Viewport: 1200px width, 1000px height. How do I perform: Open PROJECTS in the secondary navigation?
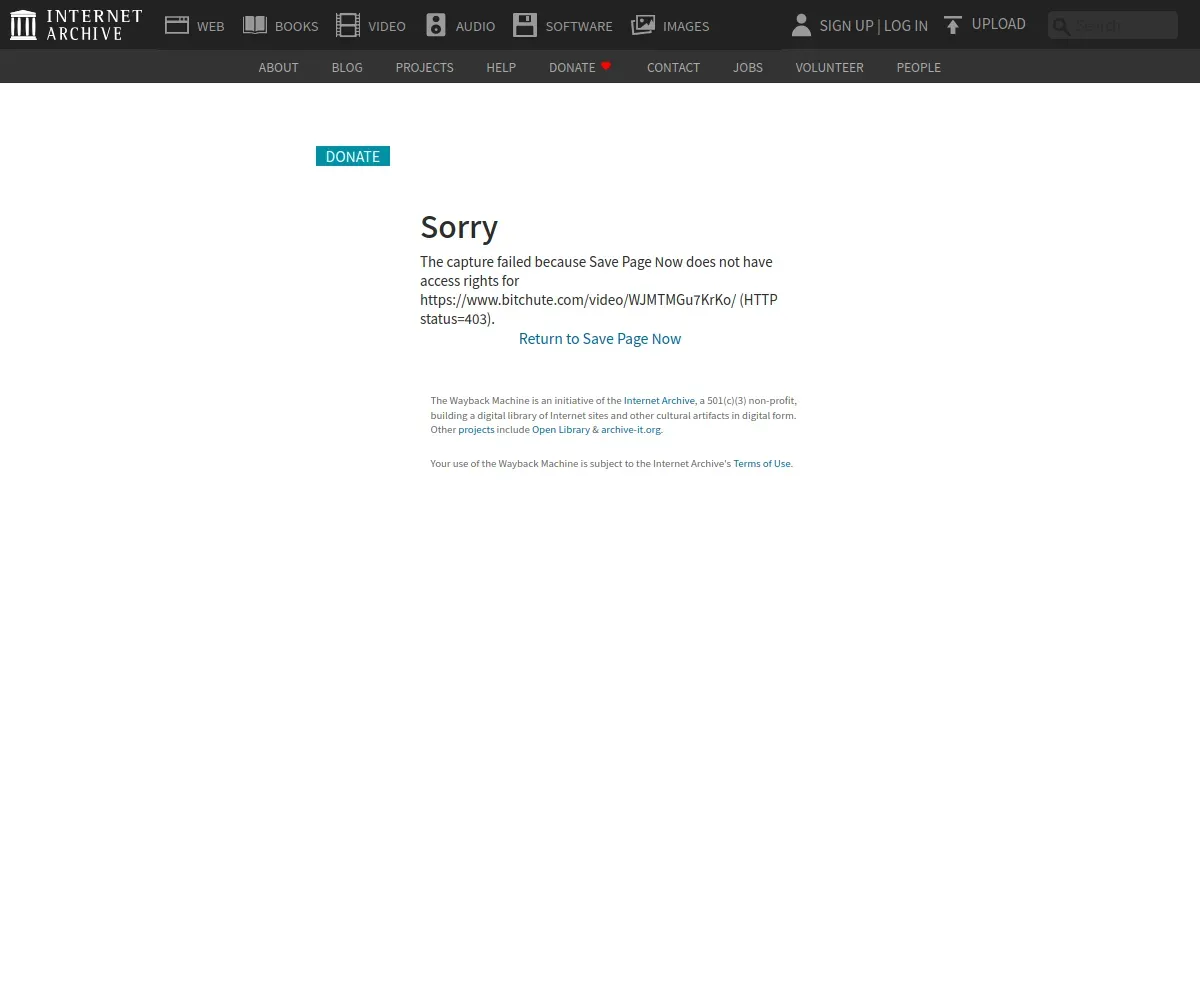pos(424,67)
